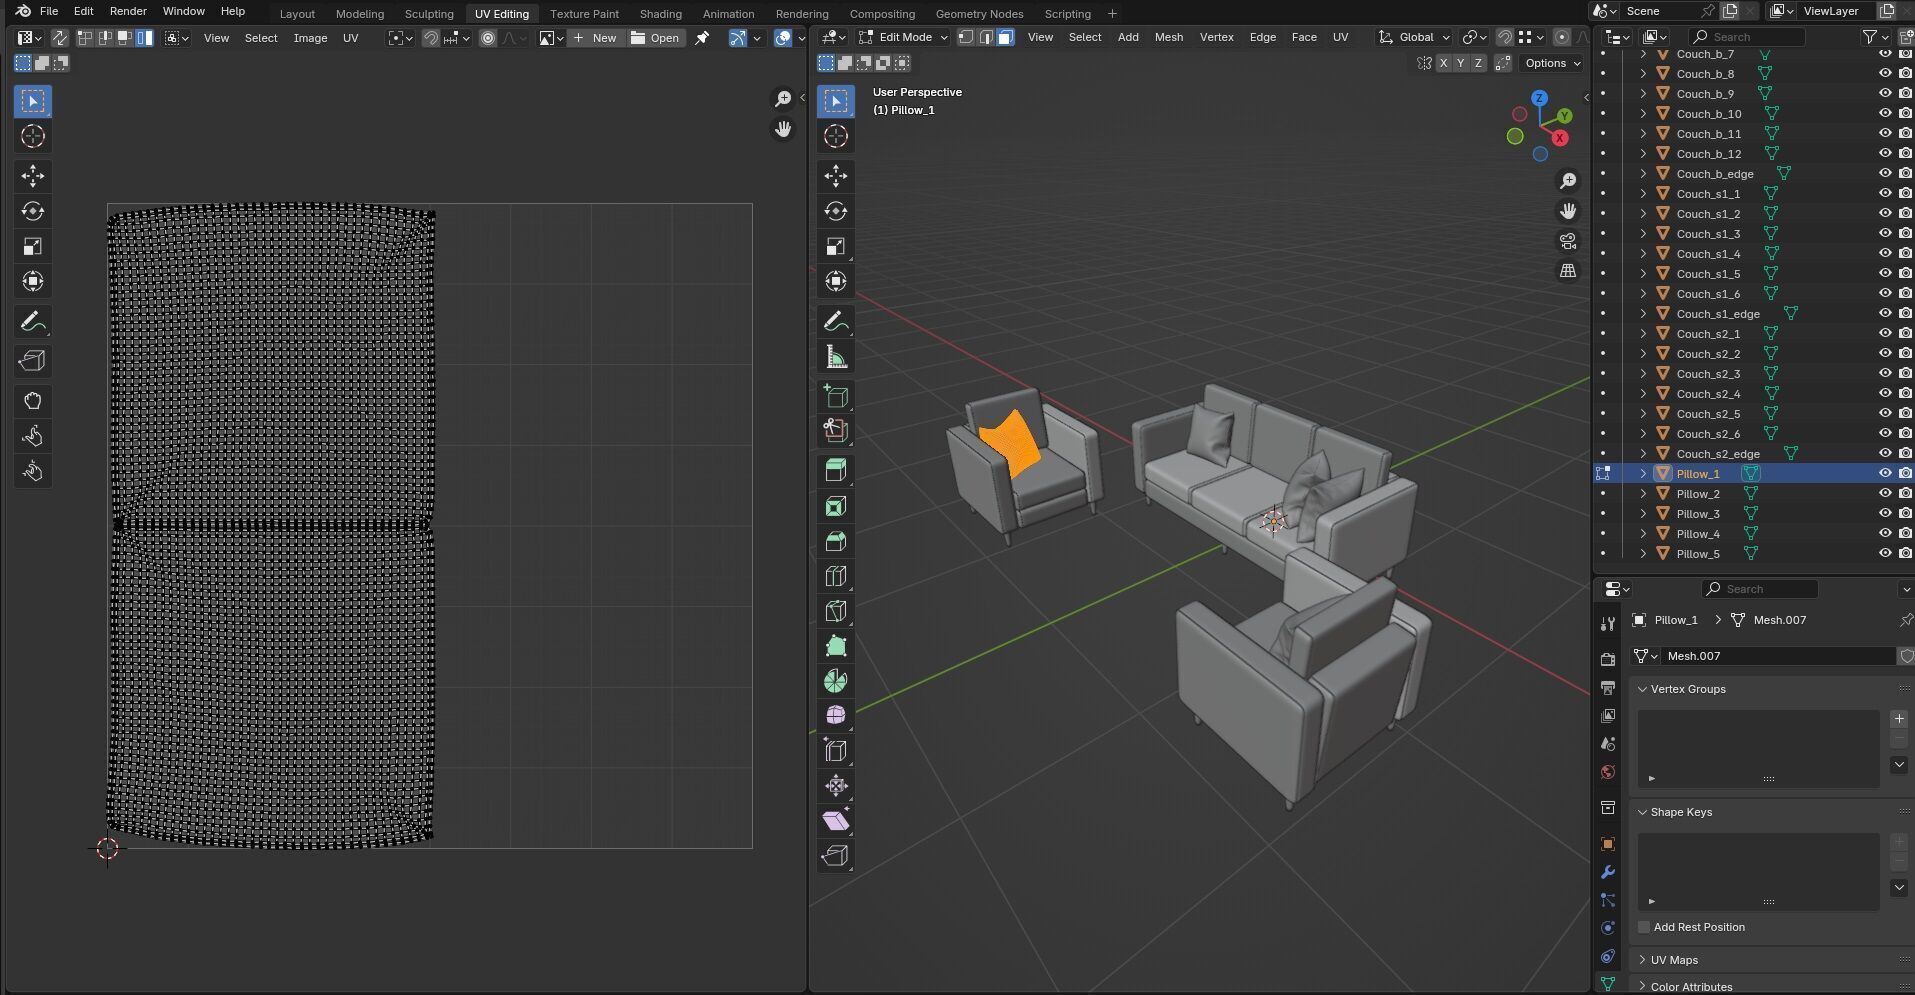This screenshot has height=995, width=1915.
Task: Open the Global transform orientation dropdown
Action: [x=1414, y=37]
